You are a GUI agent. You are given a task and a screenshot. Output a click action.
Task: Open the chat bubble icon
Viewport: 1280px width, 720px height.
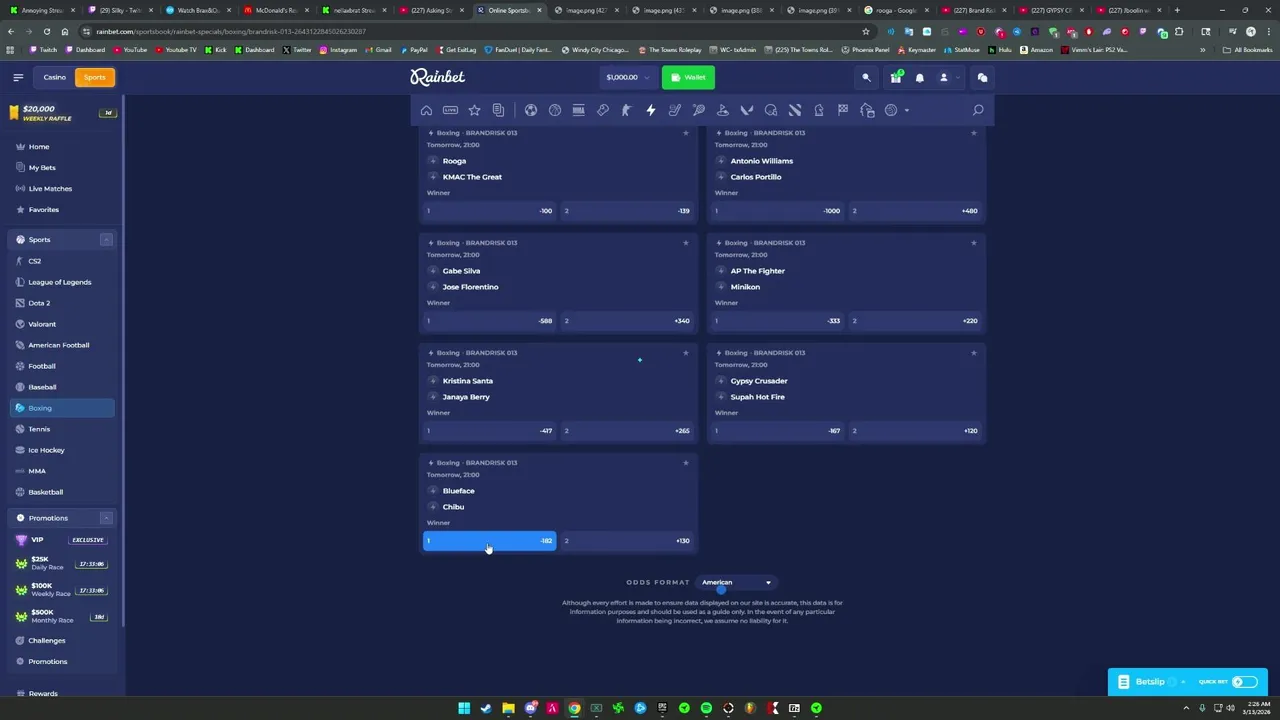pos(982,77)
